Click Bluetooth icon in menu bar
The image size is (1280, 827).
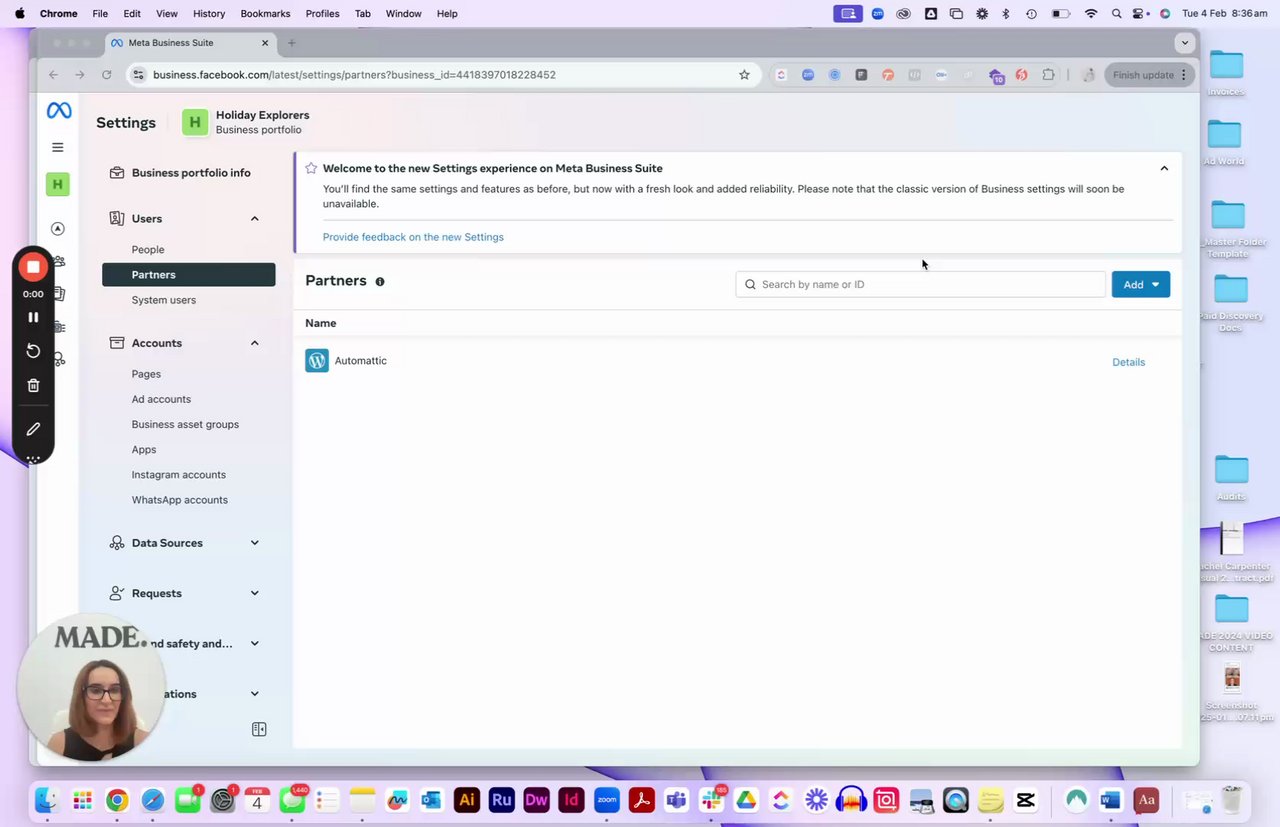[x=1006, y=13]
